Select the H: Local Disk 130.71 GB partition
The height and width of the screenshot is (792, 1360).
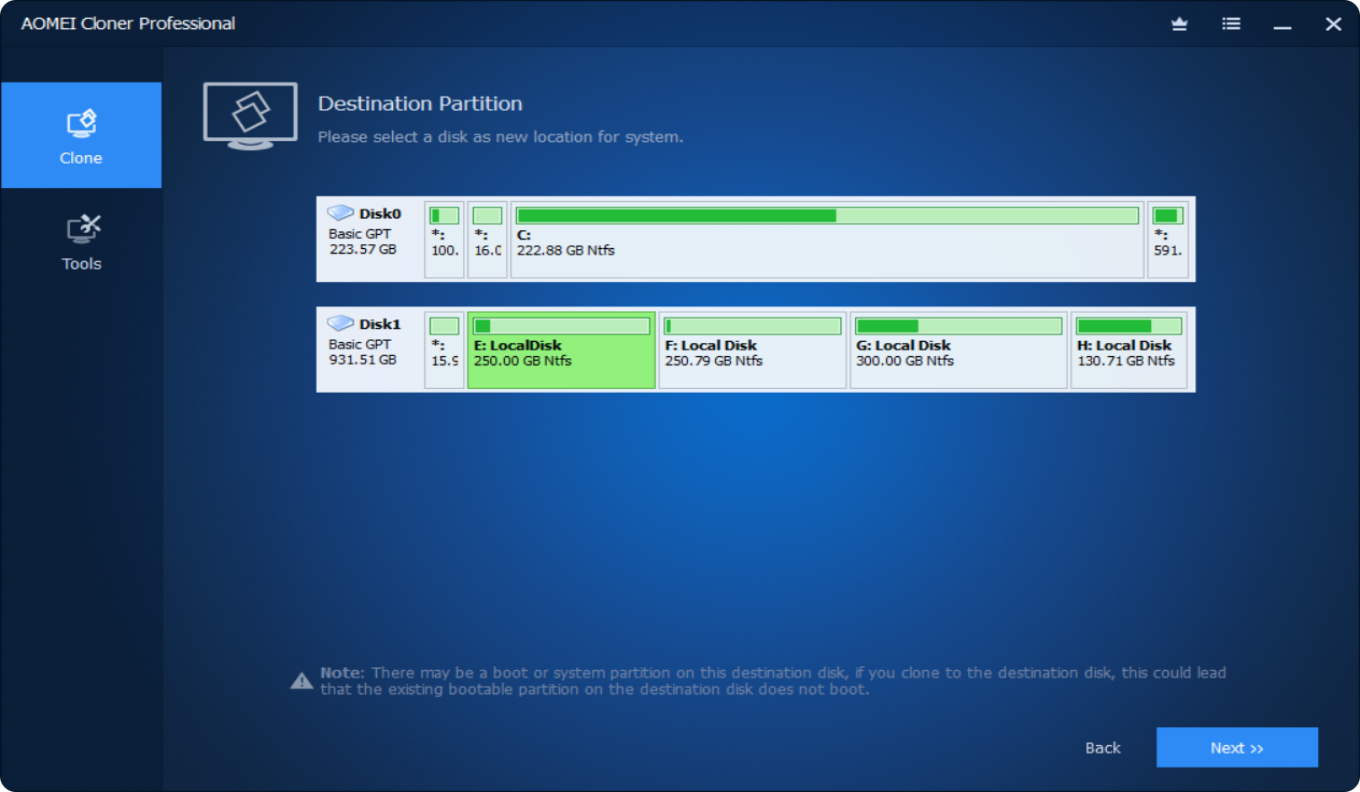tap(1128, 360)
